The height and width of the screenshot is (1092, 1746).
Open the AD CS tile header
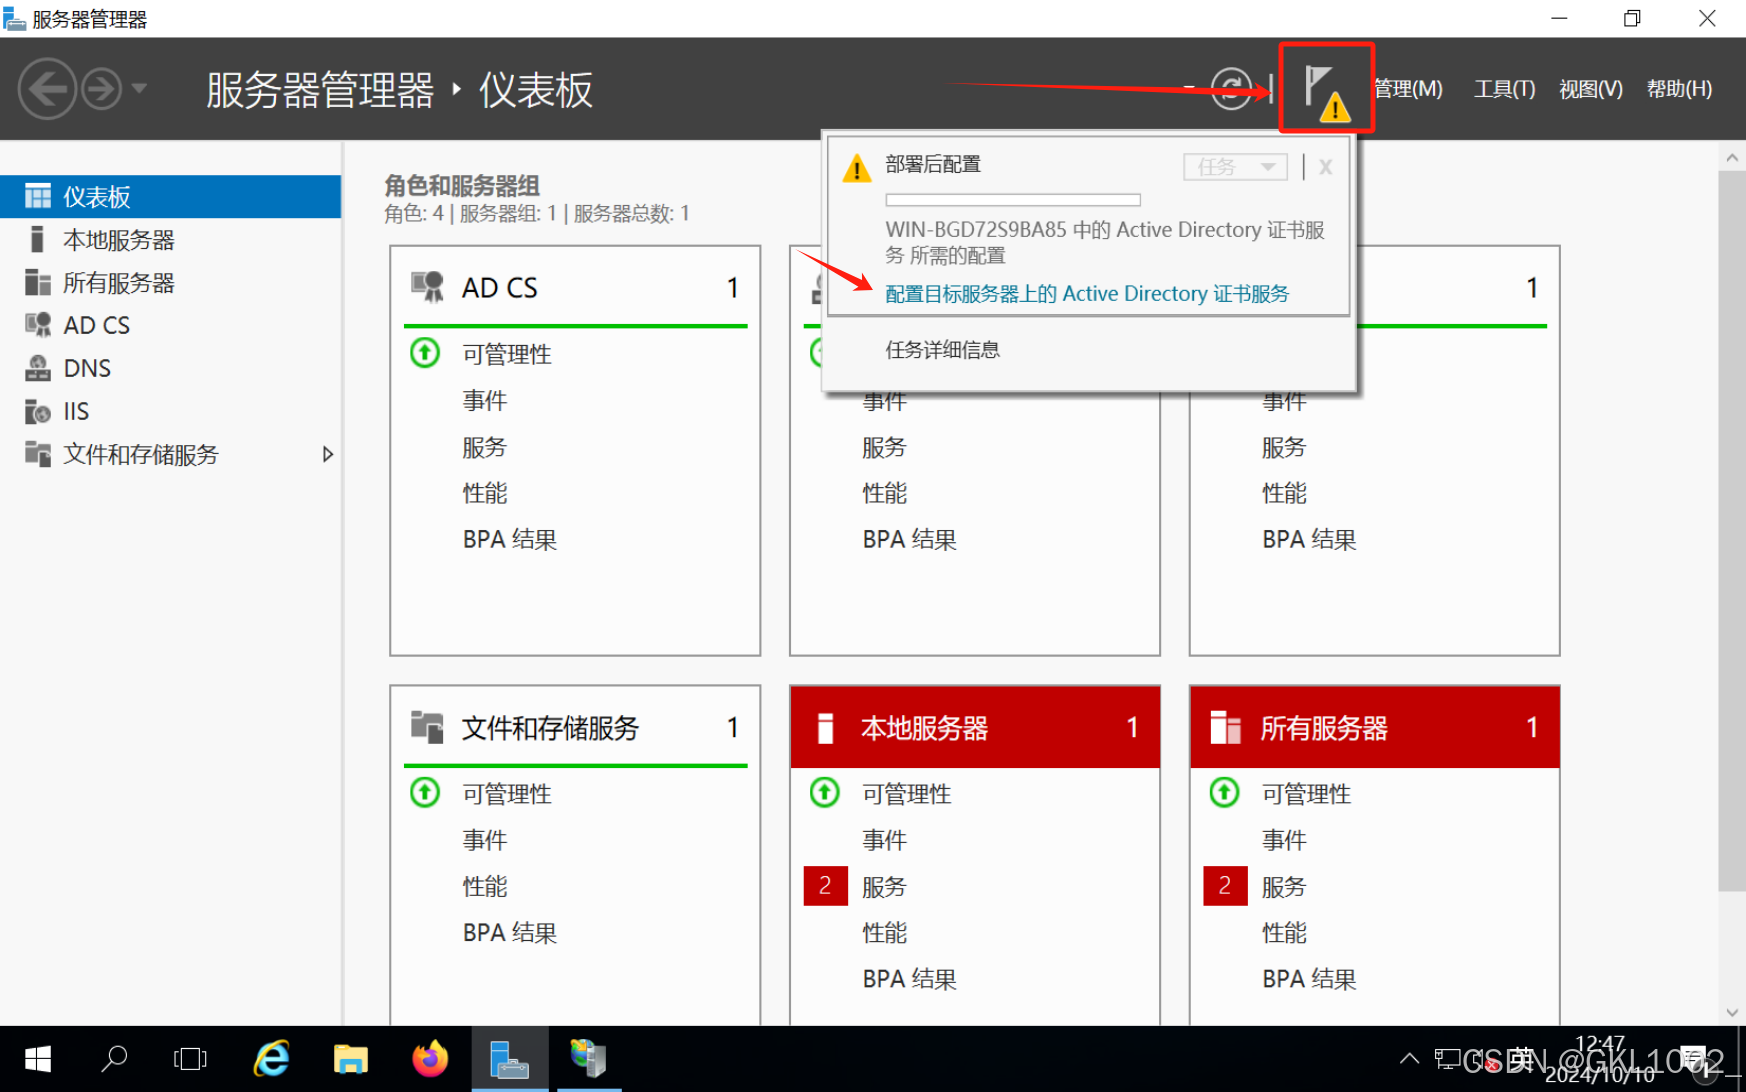pos(575,287)
